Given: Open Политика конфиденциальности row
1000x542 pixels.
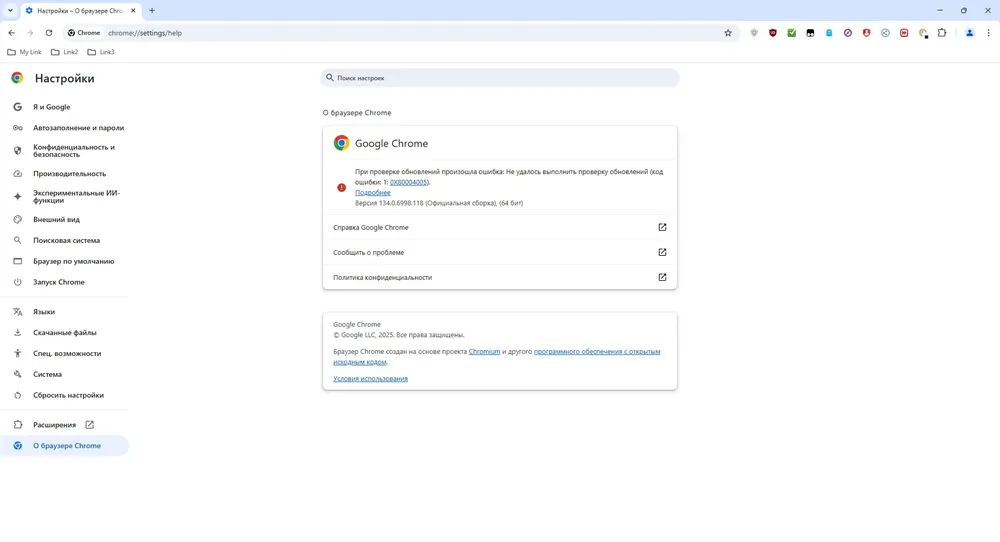Looking at the screenshot, I should [499, 277].
